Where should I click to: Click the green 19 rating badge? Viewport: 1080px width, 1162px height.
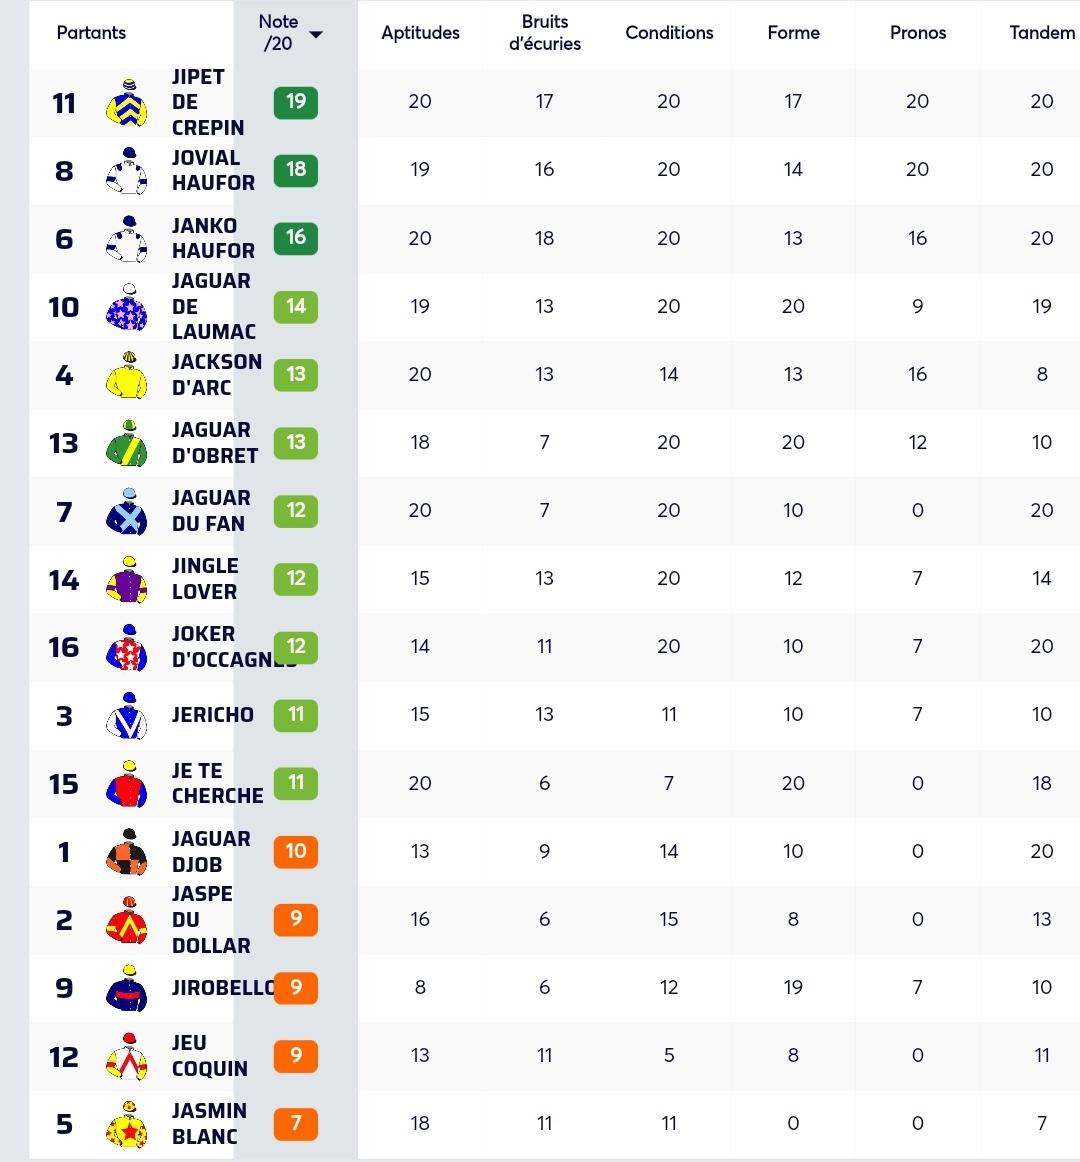(x=296, y=102)
